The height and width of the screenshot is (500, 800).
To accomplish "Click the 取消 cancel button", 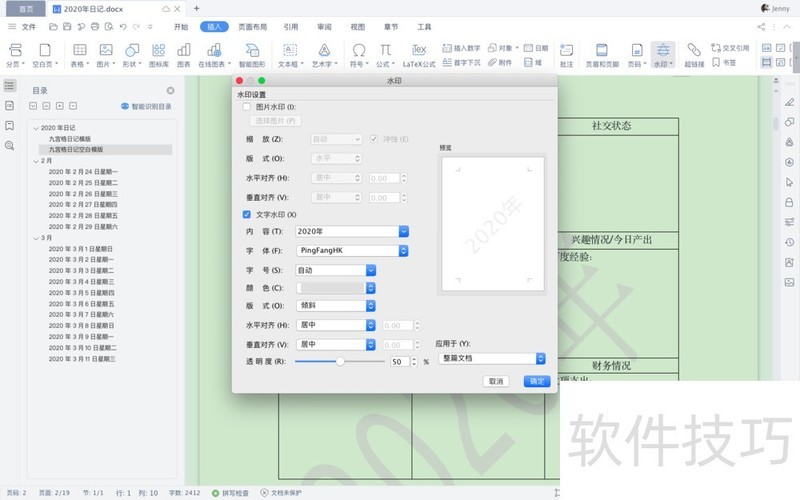I will 496,381.
